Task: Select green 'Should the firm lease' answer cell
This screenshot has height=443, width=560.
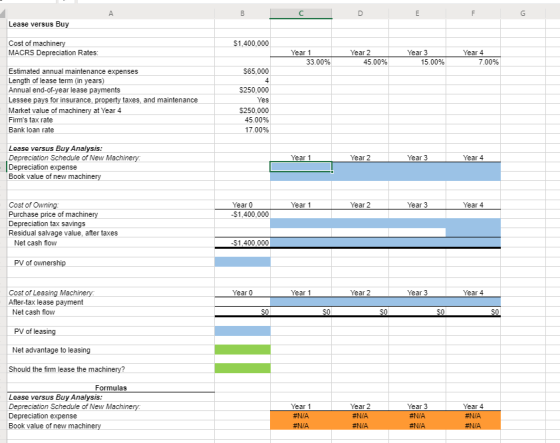Action: (x=242, y=368)
